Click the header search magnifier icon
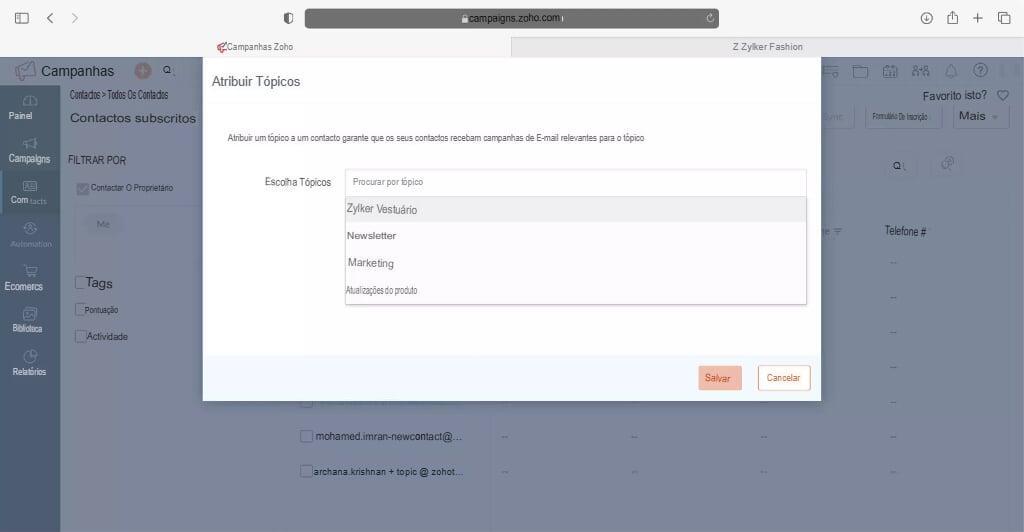Image resolution: width=1024 pixels, height=532 pixels. [168, 70]
